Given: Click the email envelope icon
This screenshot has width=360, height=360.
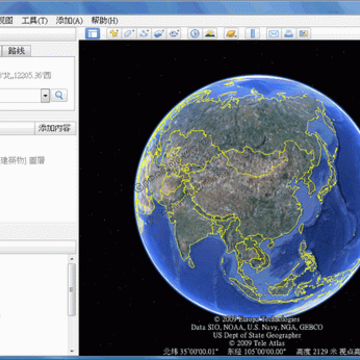Looking at the screenshot, I should (x=273, y=33).
